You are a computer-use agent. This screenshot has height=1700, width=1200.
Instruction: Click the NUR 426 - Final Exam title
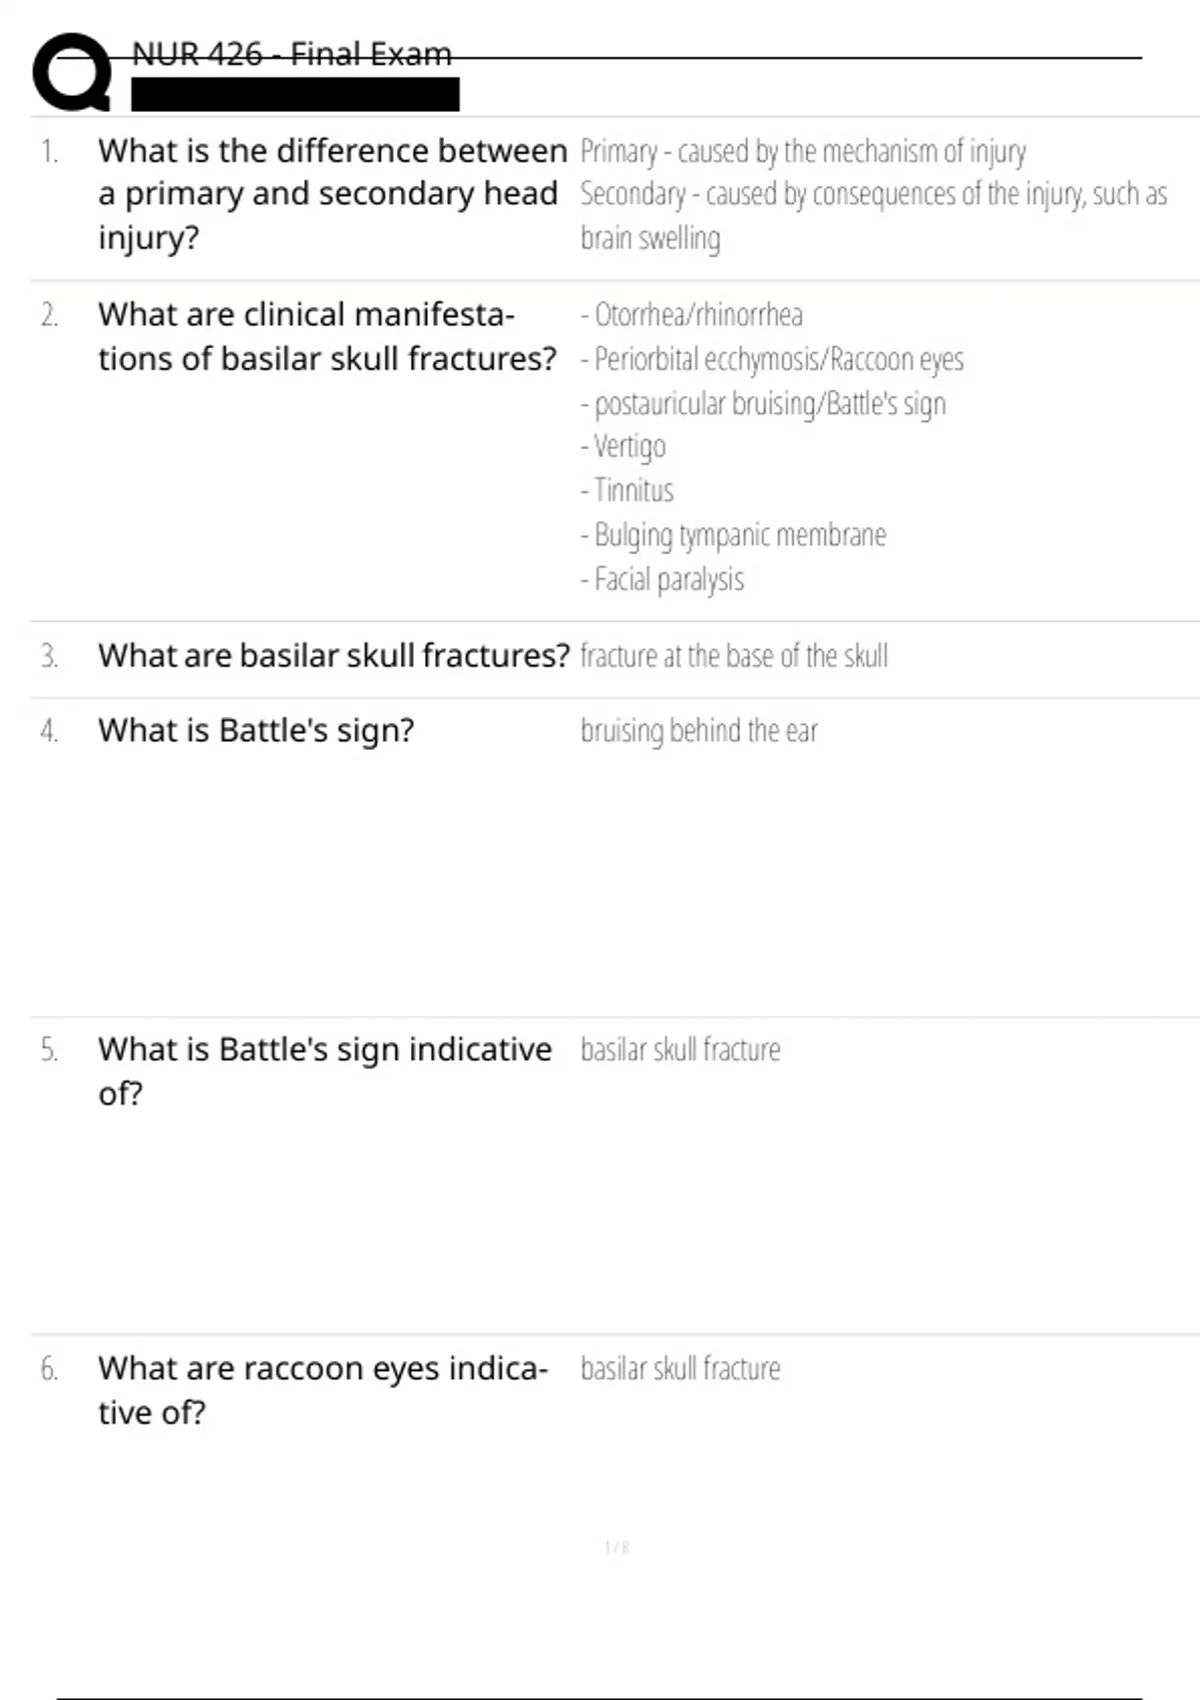(291, 54)
